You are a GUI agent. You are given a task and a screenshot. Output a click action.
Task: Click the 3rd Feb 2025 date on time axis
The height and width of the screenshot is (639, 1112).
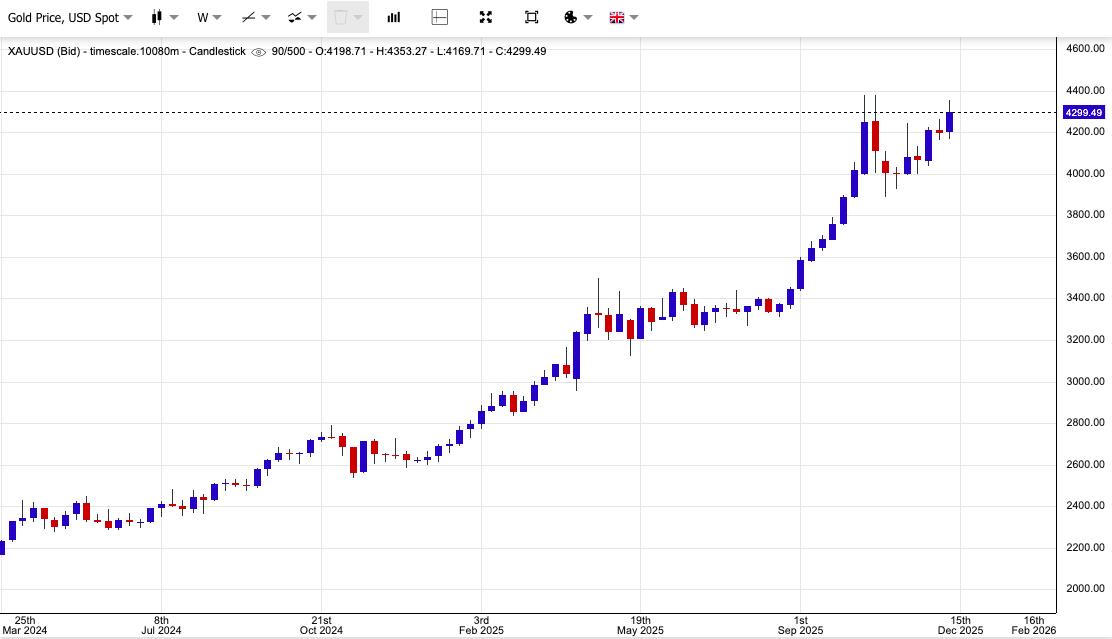[x=481, y=625]
